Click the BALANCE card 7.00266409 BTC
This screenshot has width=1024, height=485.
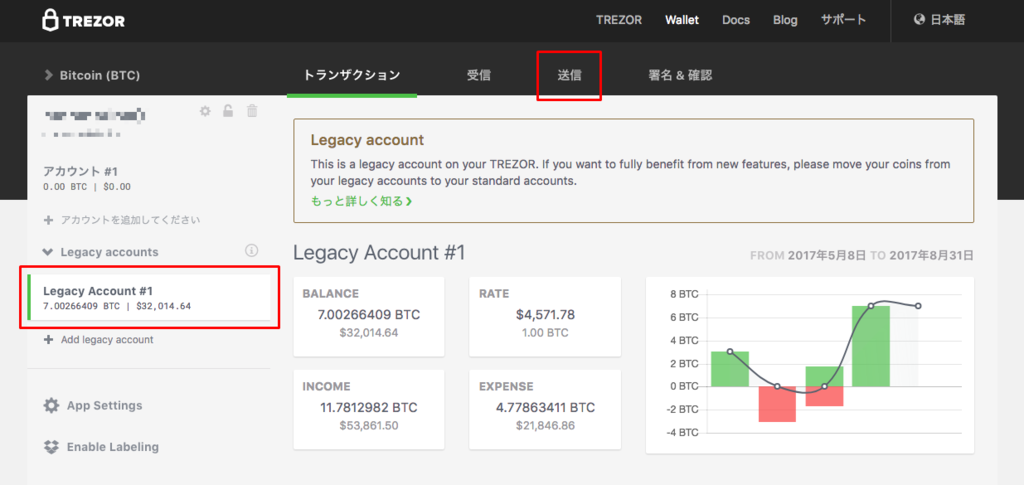369,317
